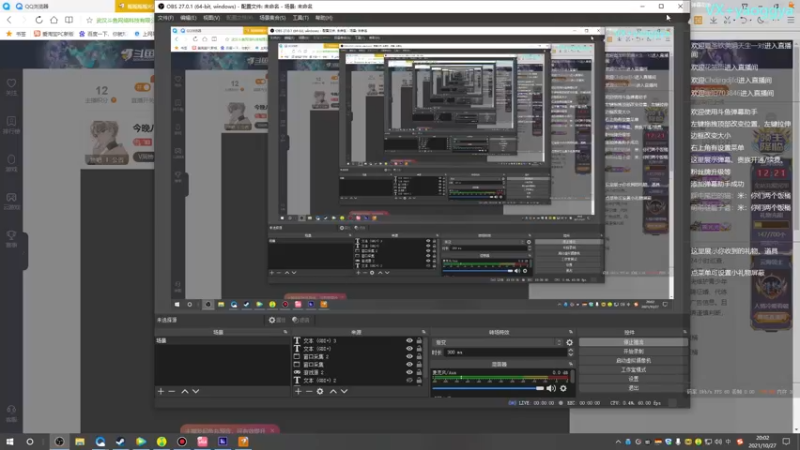Add a new source with the plus button
Viewport: 800px width, 450px height.
tap(298, 391)
